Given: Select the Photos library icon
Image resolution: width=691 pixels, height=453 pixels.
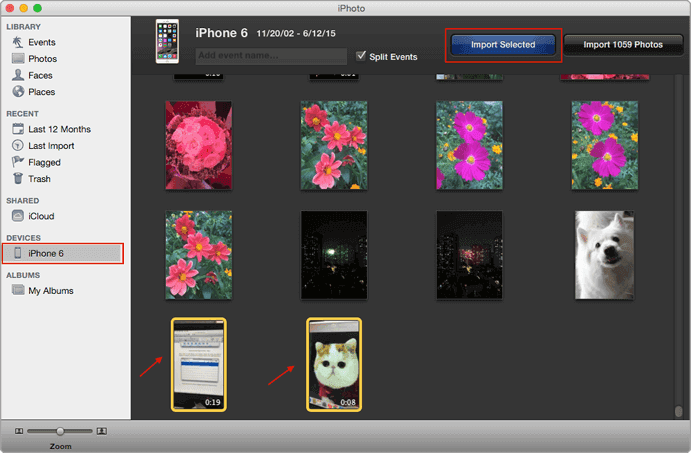Looking at the screenshot, I should [18, 58].
